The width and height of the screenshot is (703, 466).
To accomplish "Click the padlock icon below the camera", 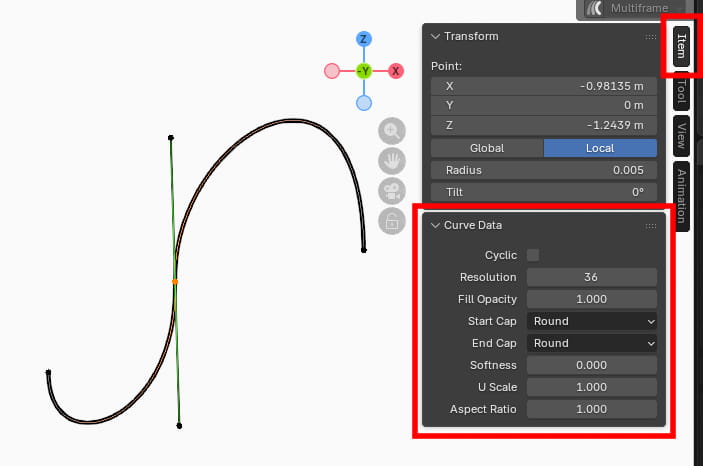I will pos(391,221).
